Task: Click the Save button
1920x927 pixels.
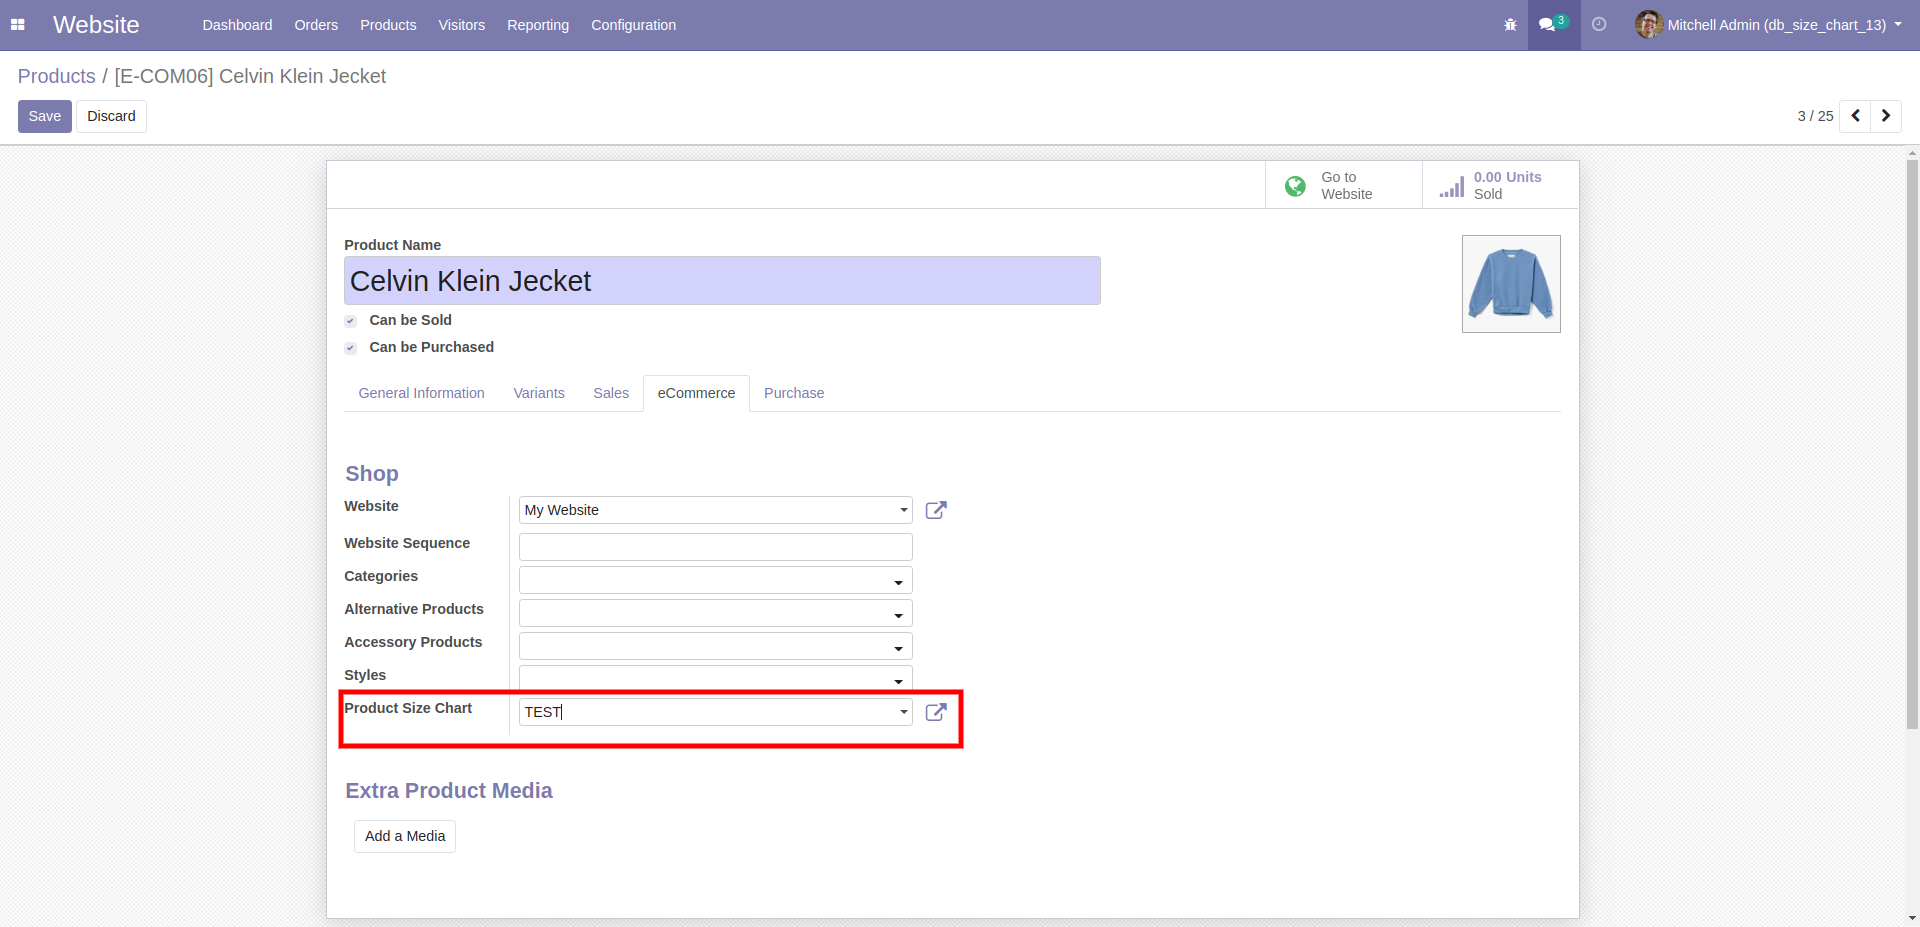Action: [45, 116]
